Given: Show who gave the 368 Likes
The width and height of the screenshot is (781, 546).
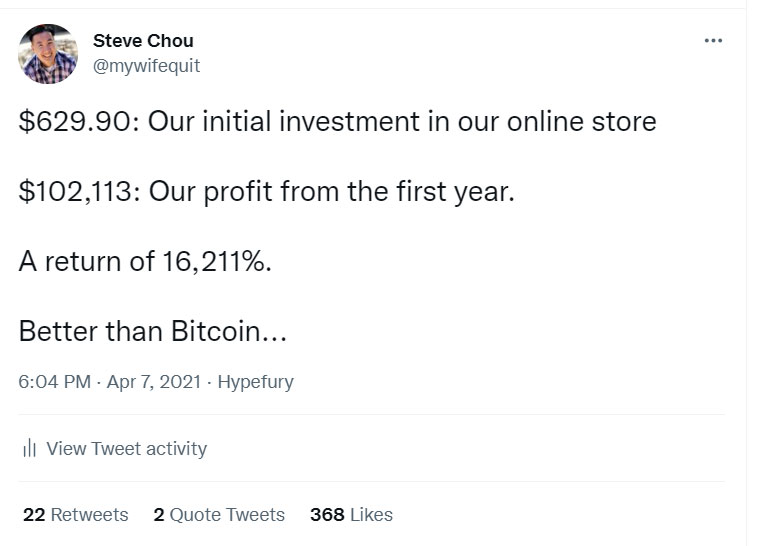Looking at the screenshot, I should [351, 515].
